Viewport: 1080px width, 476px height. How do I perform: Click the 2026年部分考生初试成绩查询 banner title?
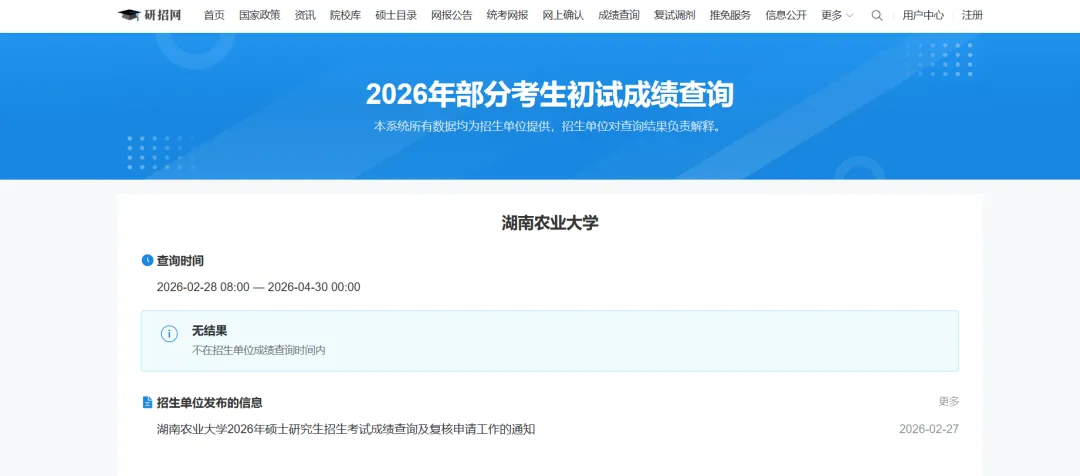pyautogui.click(x=550, y=94)
